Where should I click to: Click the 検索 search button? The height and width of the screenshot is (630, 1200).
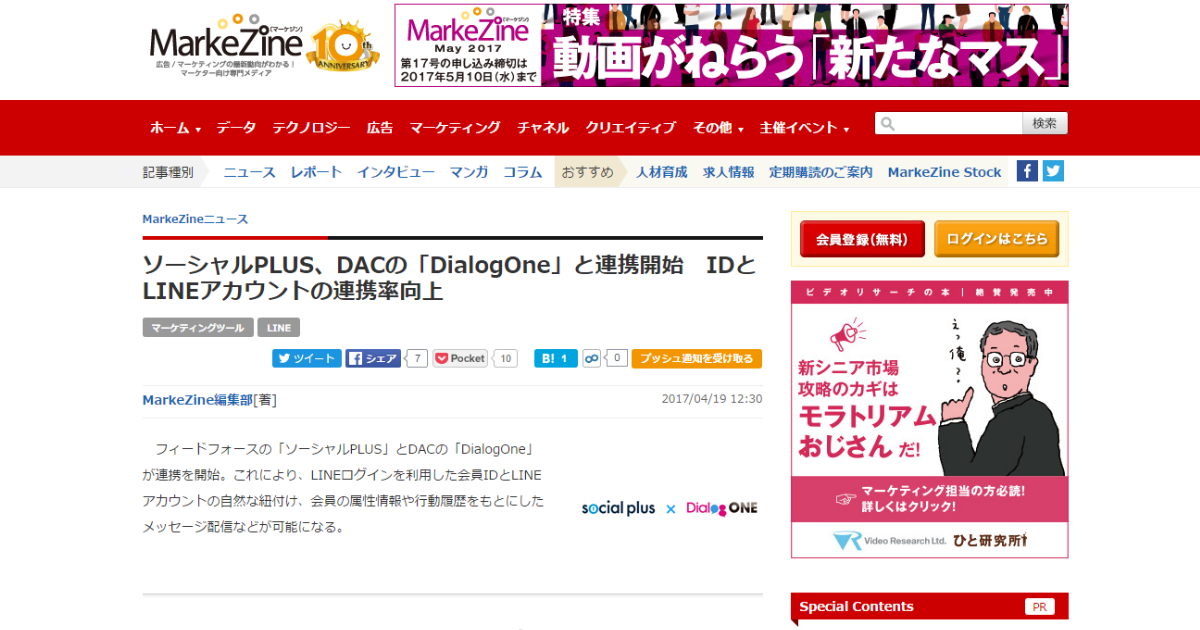[1045, 124]
